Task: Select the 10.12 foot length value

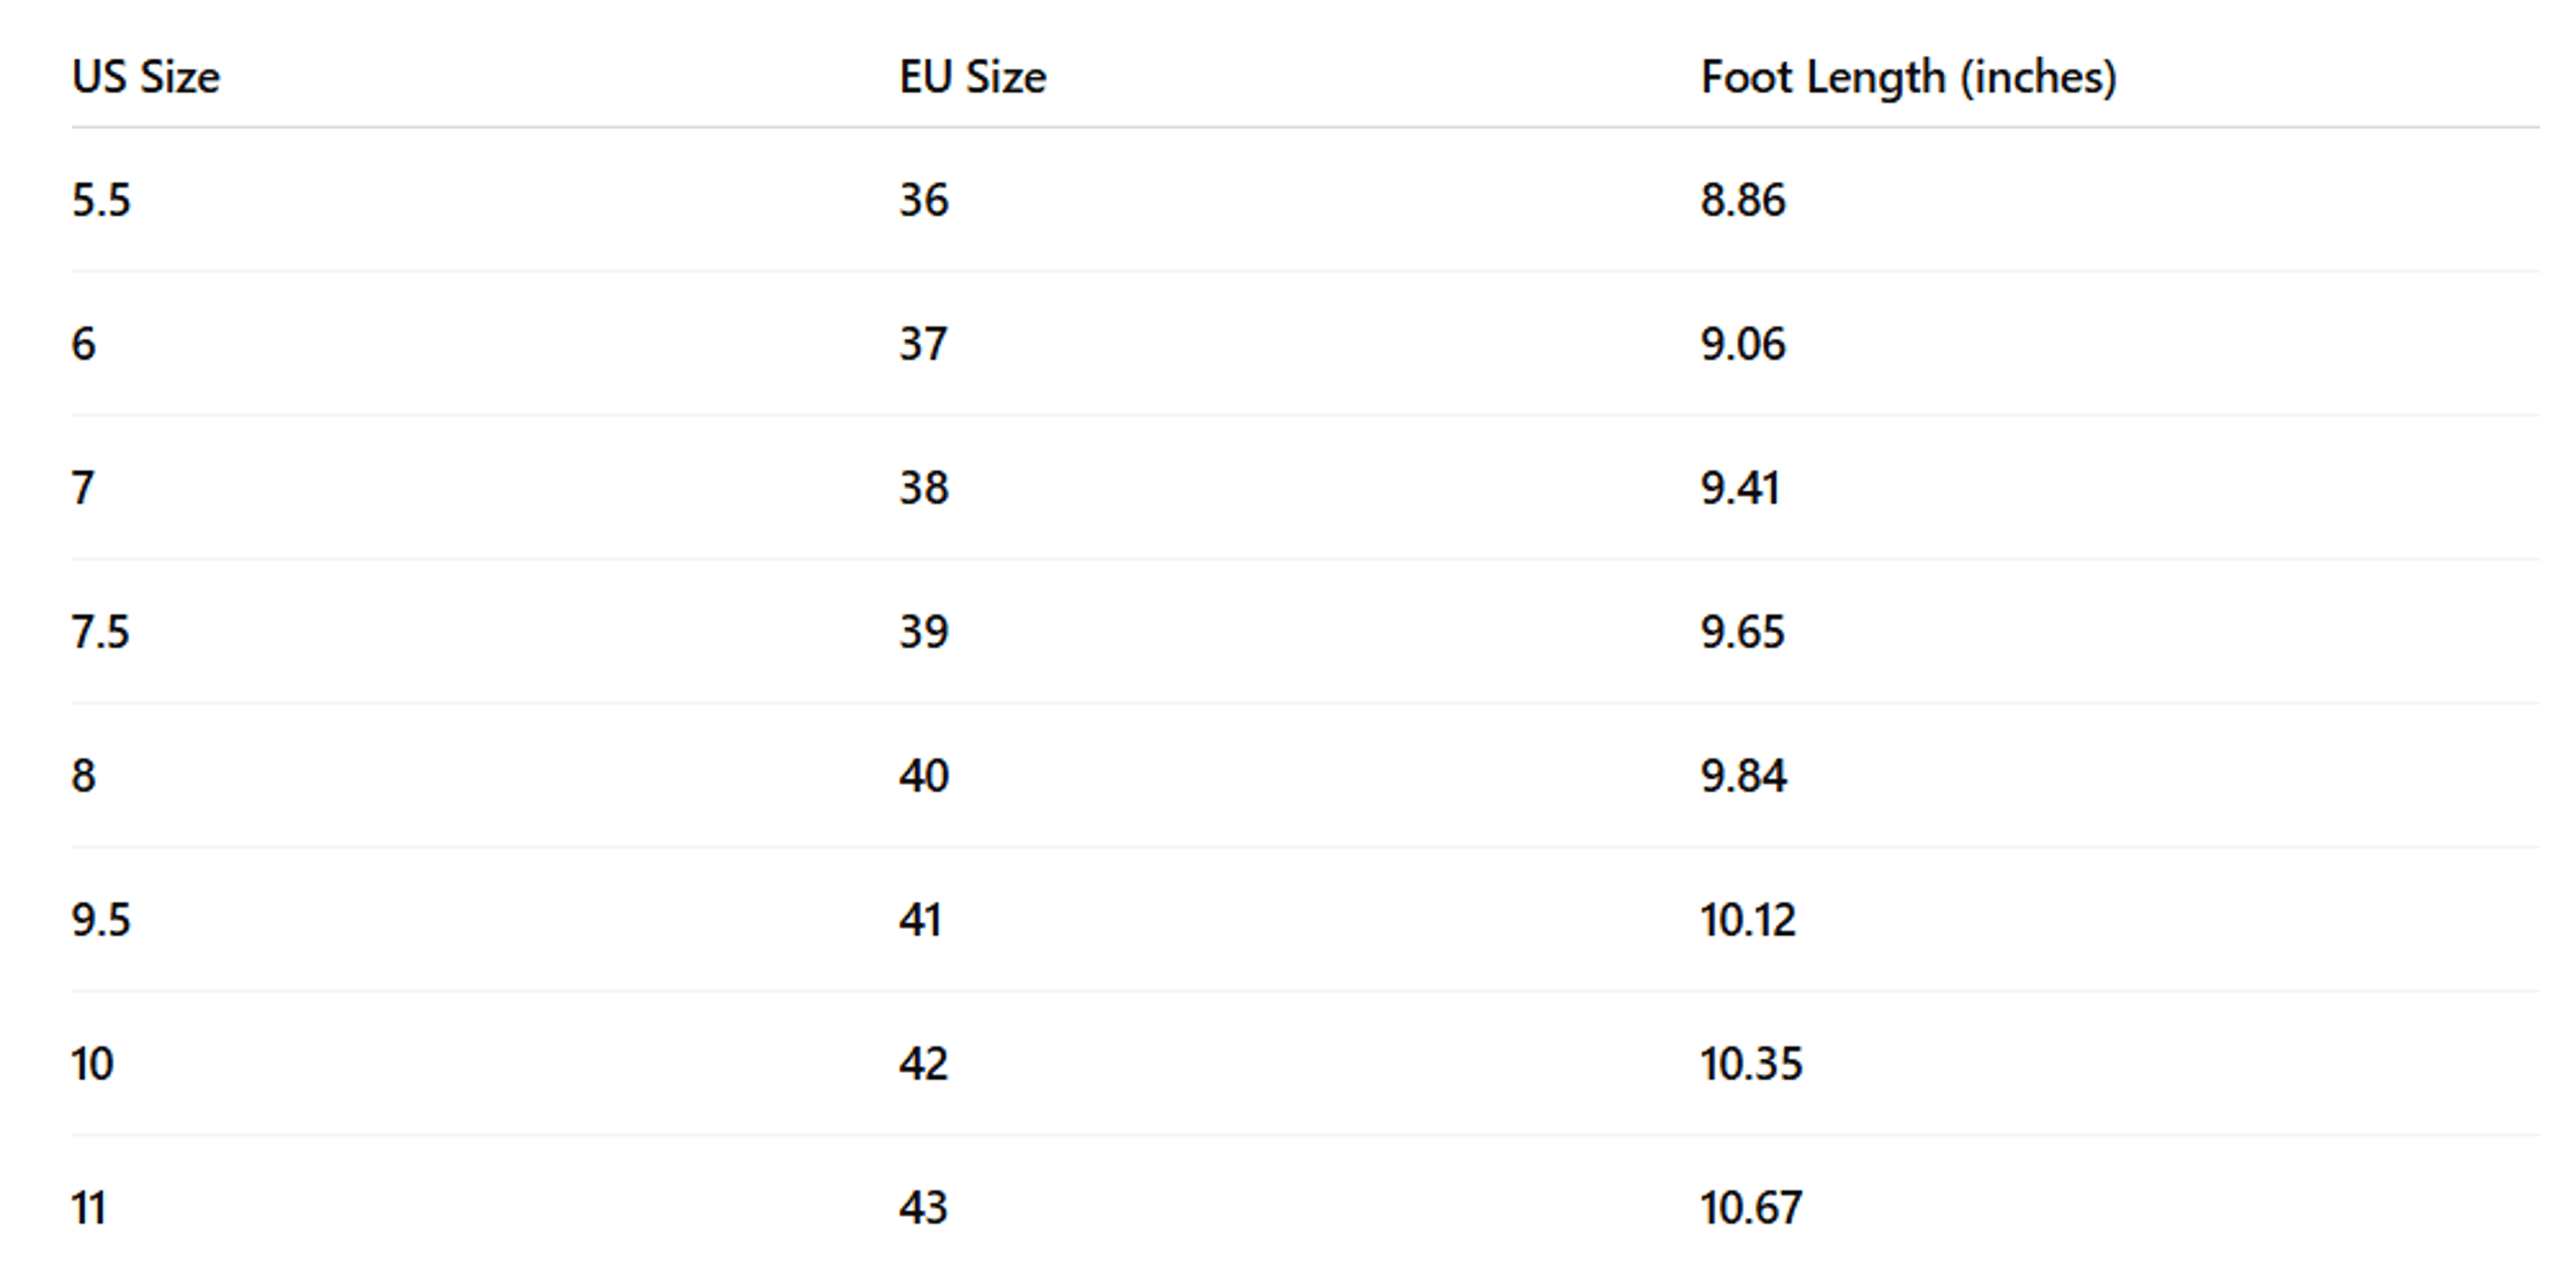Action: [1748, 920]
